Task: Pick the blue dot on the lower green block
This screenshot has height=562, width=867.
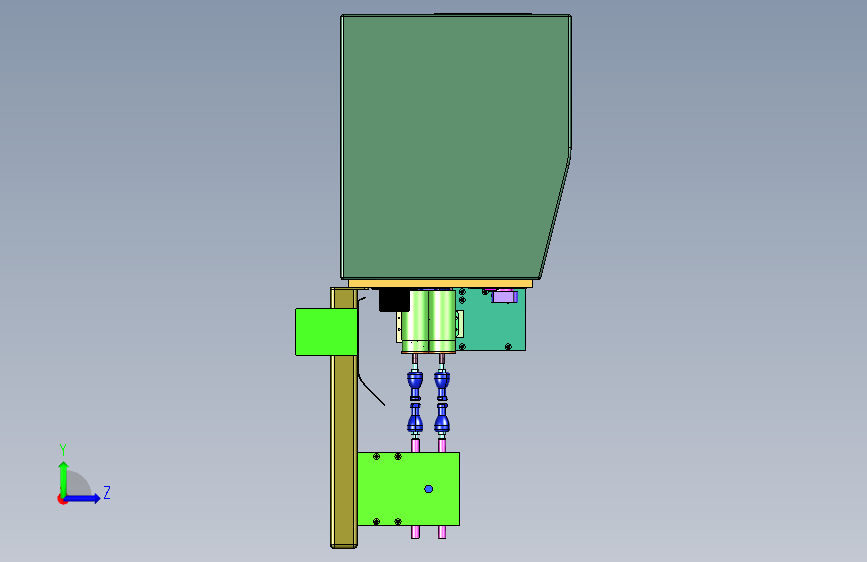Action: coord(429,489)
